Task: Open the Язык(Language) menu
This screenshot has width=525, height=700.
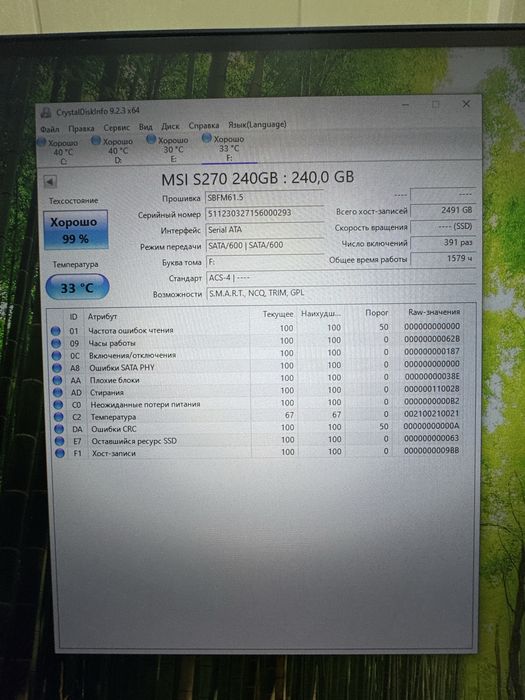Action: (x=257, y=124)
